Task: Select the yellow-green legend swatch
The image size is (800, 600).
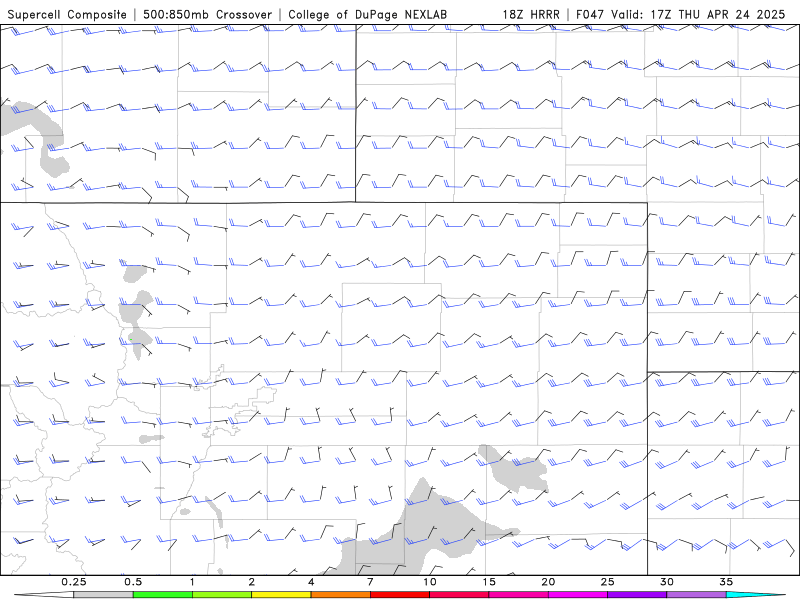Action: pyautogui.click(x=222, y=595)
